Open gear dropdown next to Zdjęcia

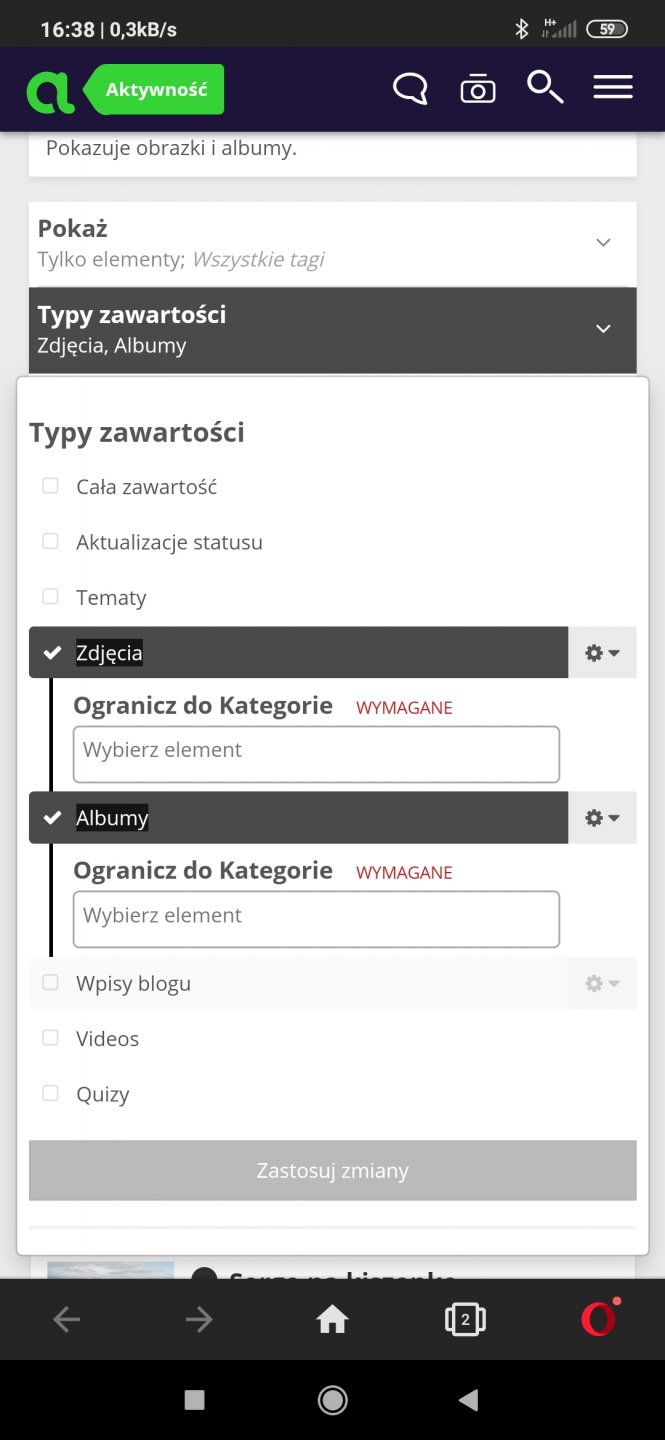pyautogui.click(x=602, y=653)
